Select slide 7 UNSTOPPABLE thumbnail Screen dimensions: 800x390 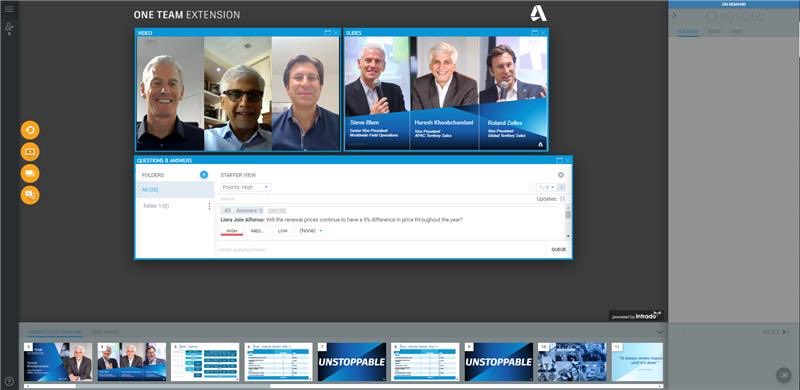click(352, 362)
